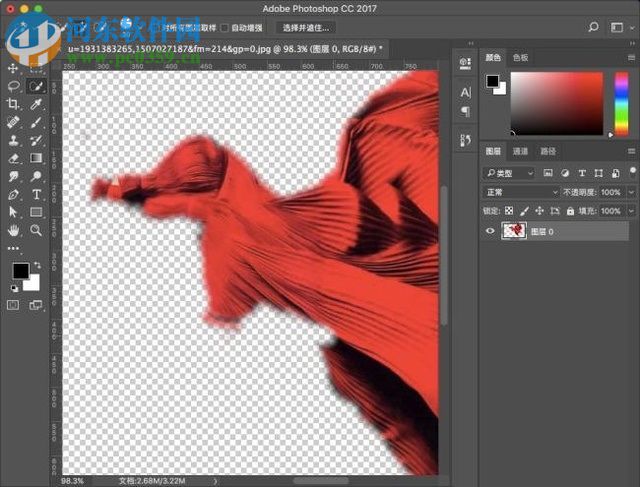The image size is (640, 487).
Task: Expand the 不透明度 opacity dropdown
Action: 630,192
